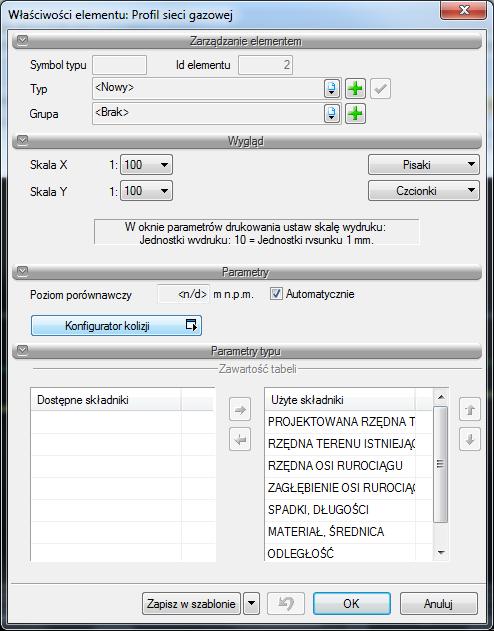Open the Czcionki dropdown button
Image resolution: width=494 pixels, height=631 pixels.
424,191
